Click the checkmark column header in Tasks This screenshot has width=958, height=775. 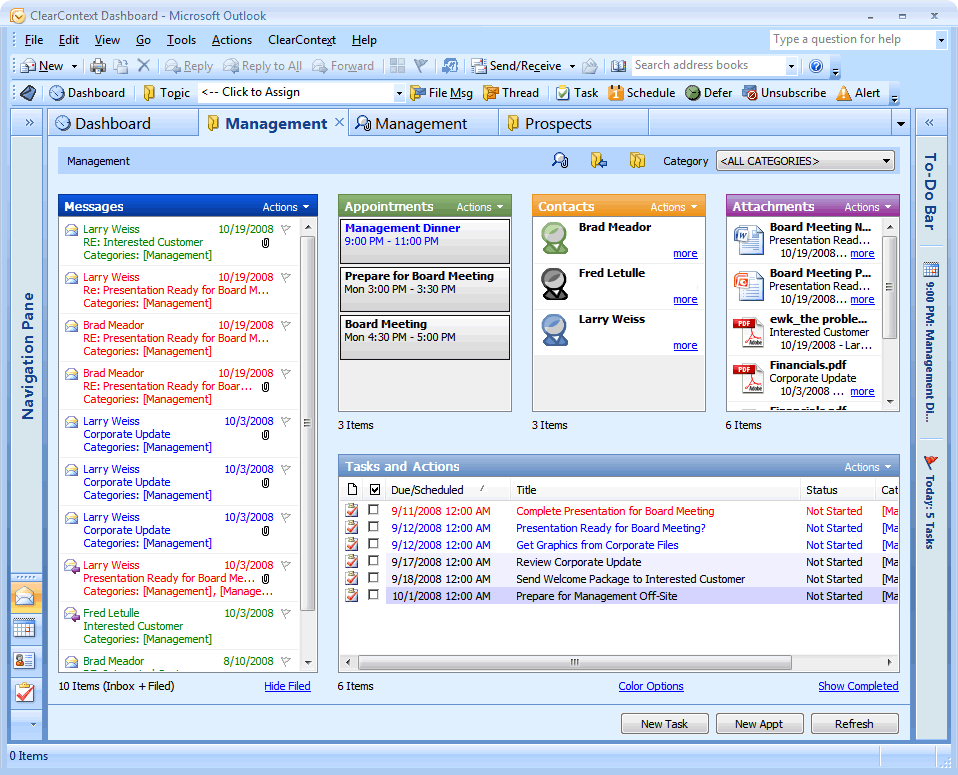[x=375, y=490]
